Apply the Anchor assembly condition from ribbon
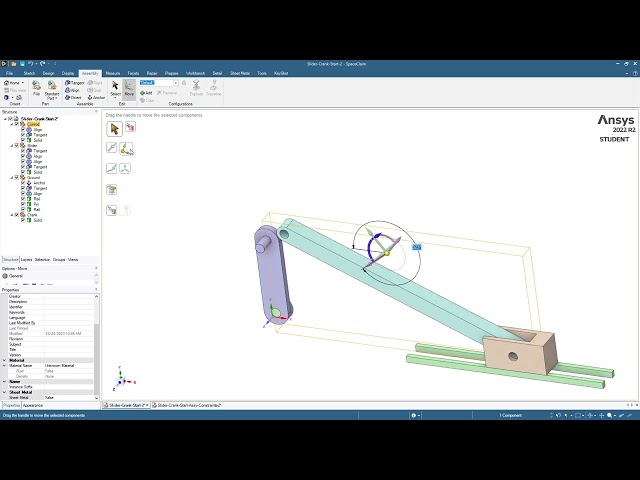The image size is (640, 480). click(96, 98)
